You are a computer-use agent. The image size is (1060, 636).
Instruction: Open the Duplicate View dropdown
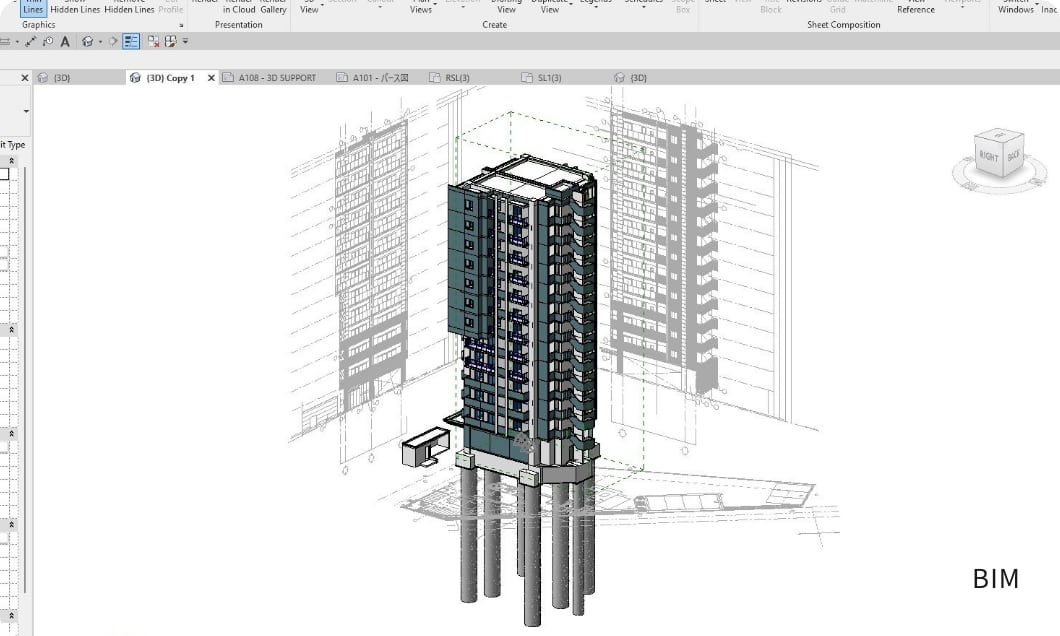(549, 8)
